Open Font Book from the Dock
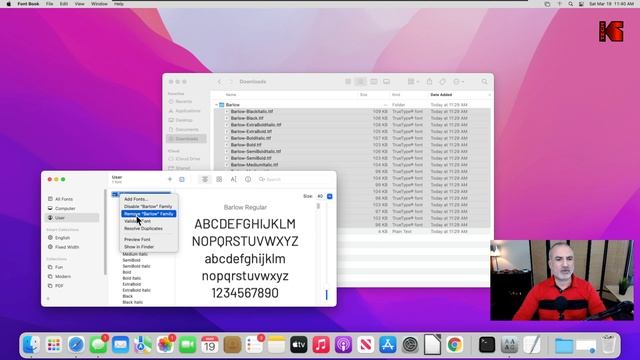 coord(509,345)
